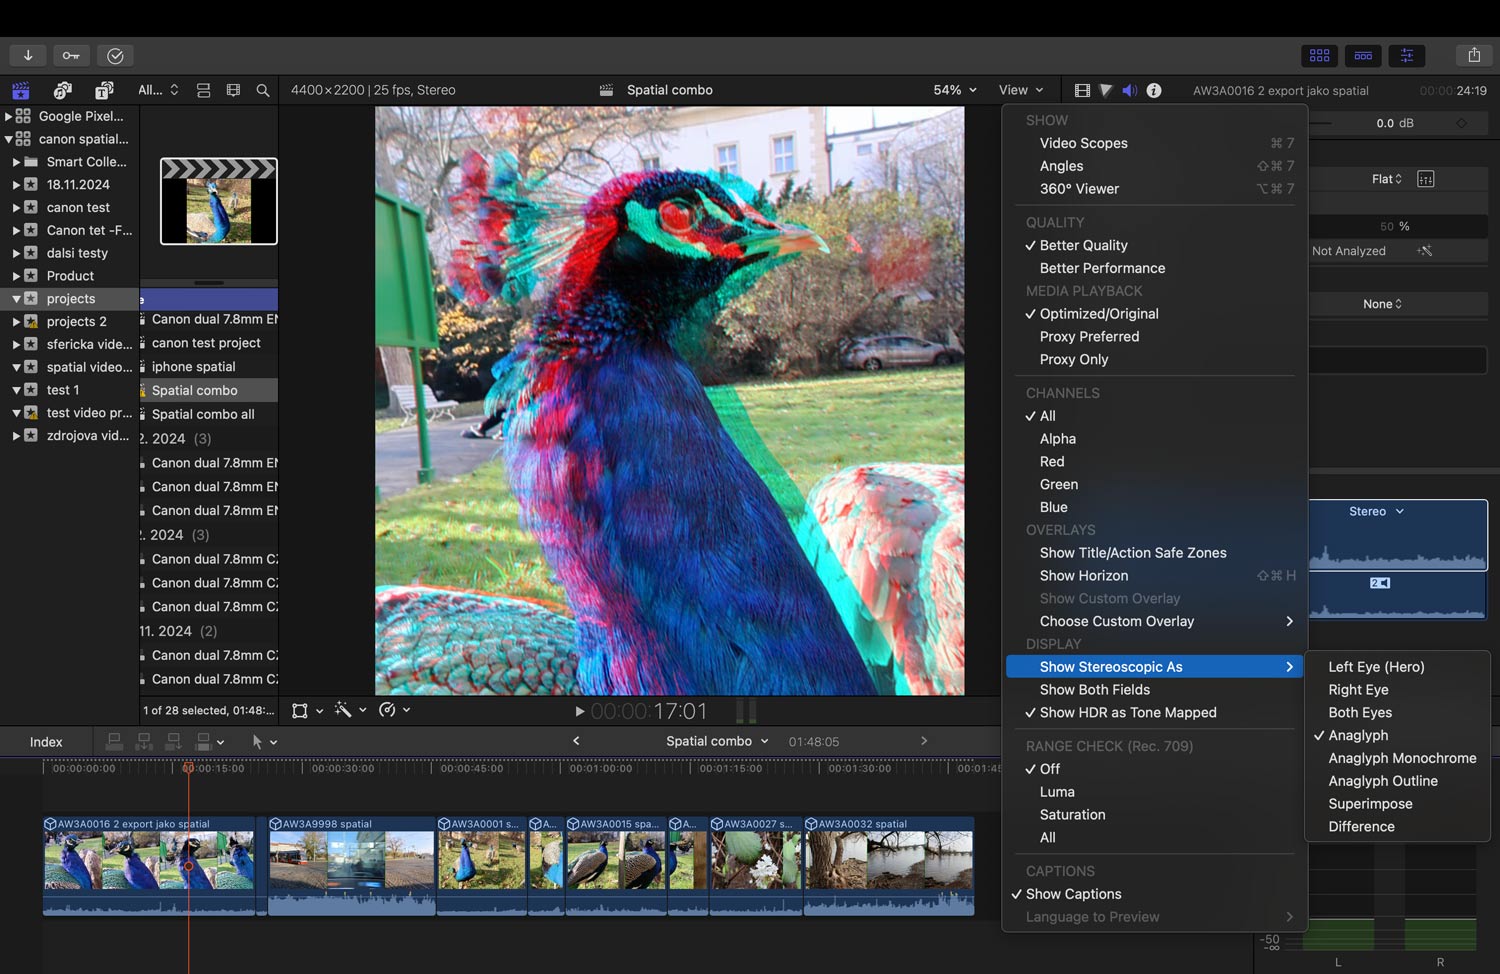
Task: Open the Keyword Editor key icon
Action: point(71,55)
